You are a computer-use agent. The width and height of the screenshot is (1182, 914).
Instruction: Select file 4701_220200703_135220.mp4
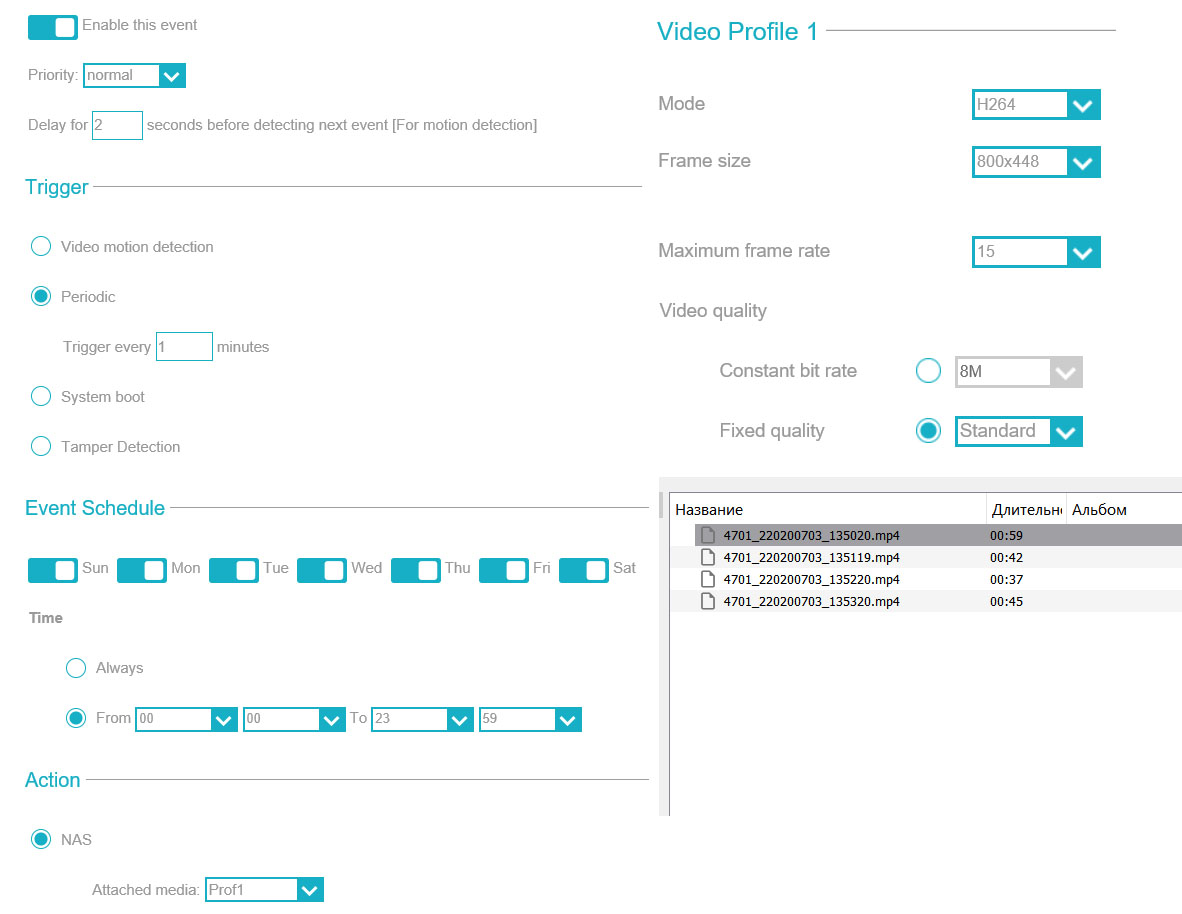[x=811, y=579]
